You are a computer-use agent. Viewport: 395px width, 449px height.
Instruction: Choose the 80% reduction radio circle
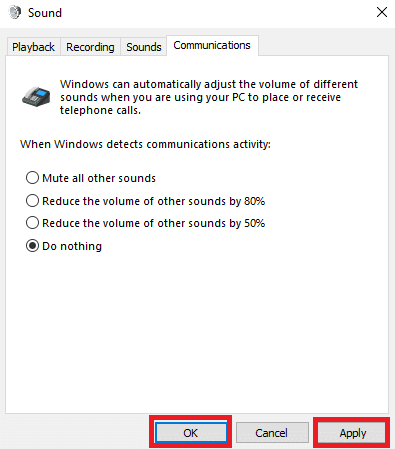click(32, 201)
